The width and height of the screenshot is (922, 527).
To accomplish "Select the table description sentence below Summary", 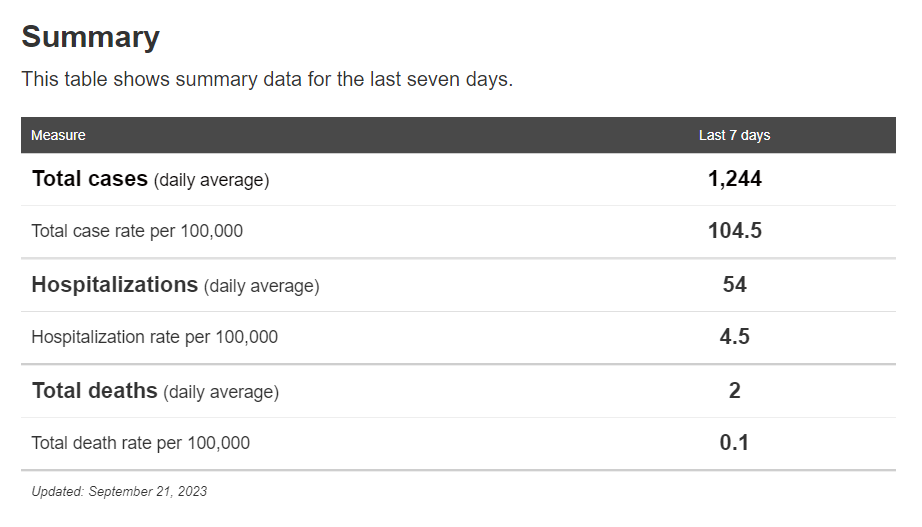I will tap(267, 80).
